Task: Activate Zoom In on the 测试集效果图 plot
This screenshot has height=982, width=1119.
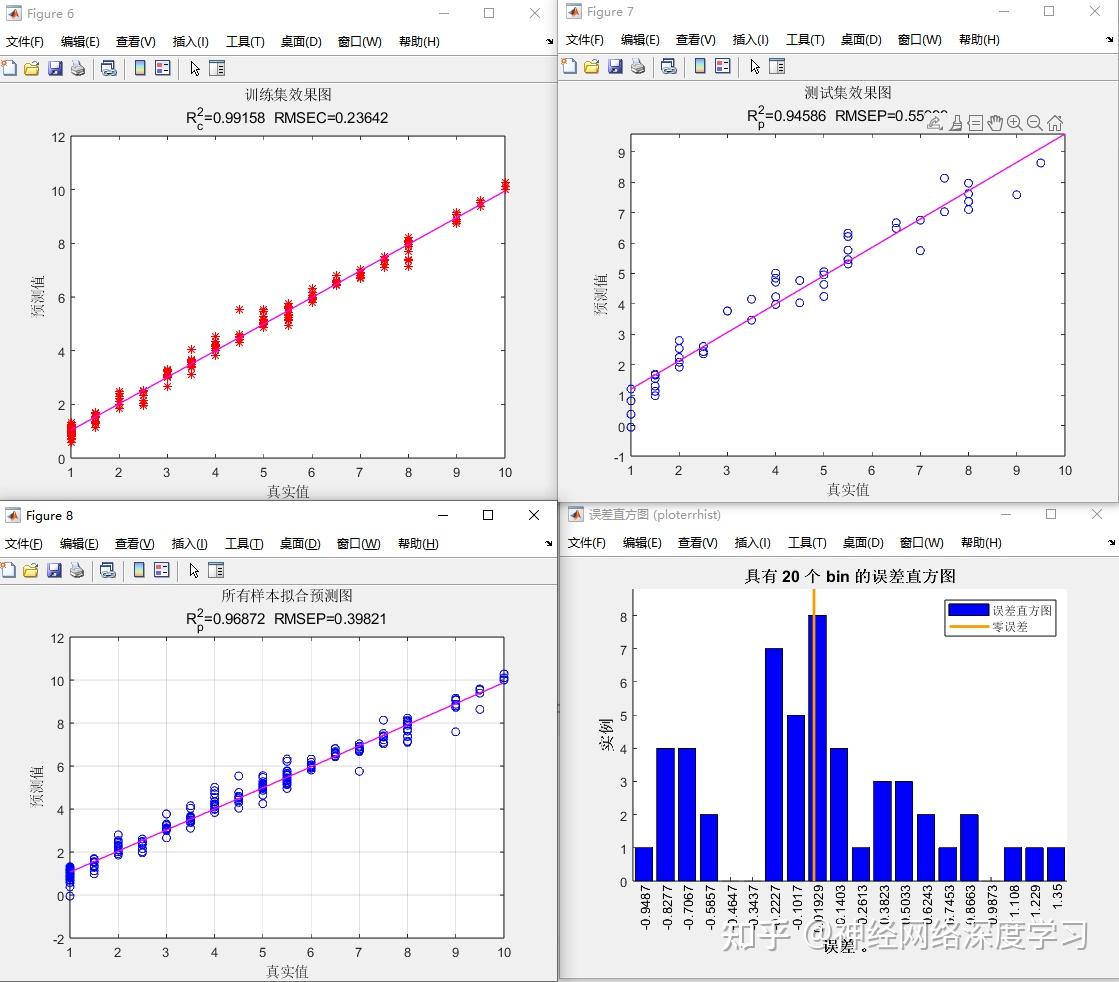Action: tap(1015, 122)
